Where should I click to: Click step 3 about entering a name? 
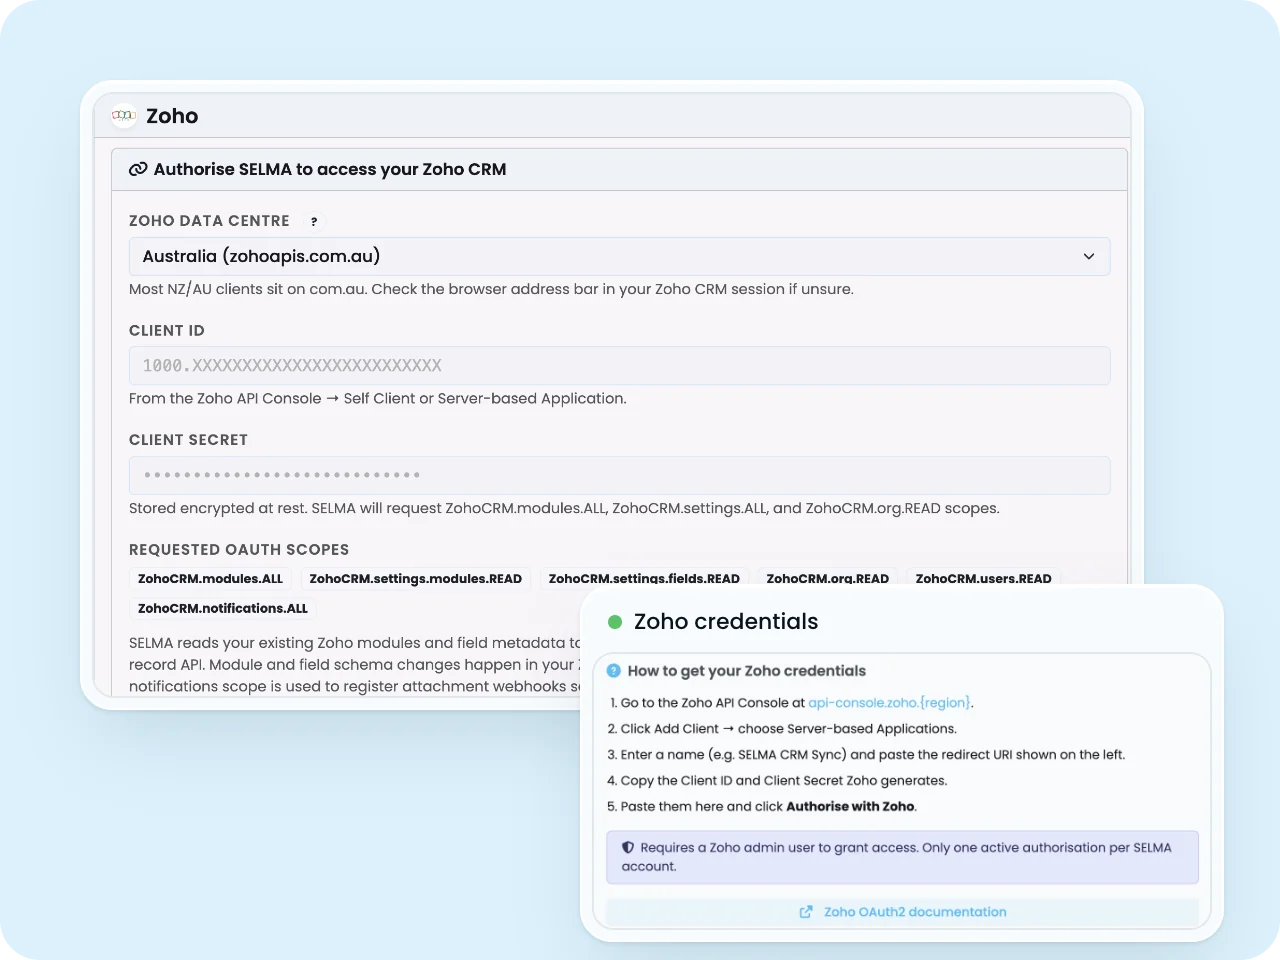click(866, 755)
